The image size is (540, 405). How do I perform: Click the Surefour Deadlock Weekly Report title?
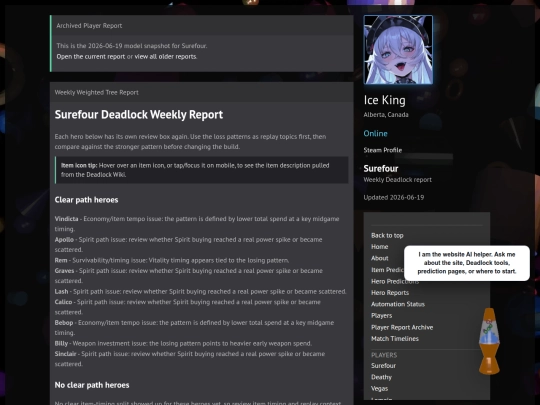[x=139, y=115]
